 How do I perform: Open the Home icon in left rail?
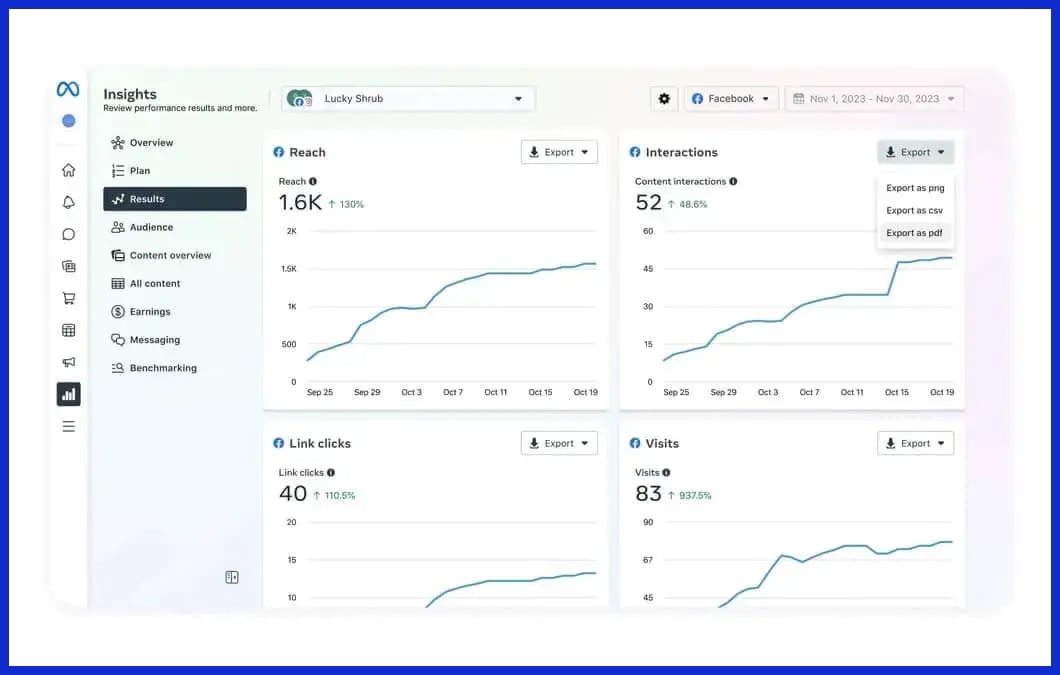click(68, 170)
